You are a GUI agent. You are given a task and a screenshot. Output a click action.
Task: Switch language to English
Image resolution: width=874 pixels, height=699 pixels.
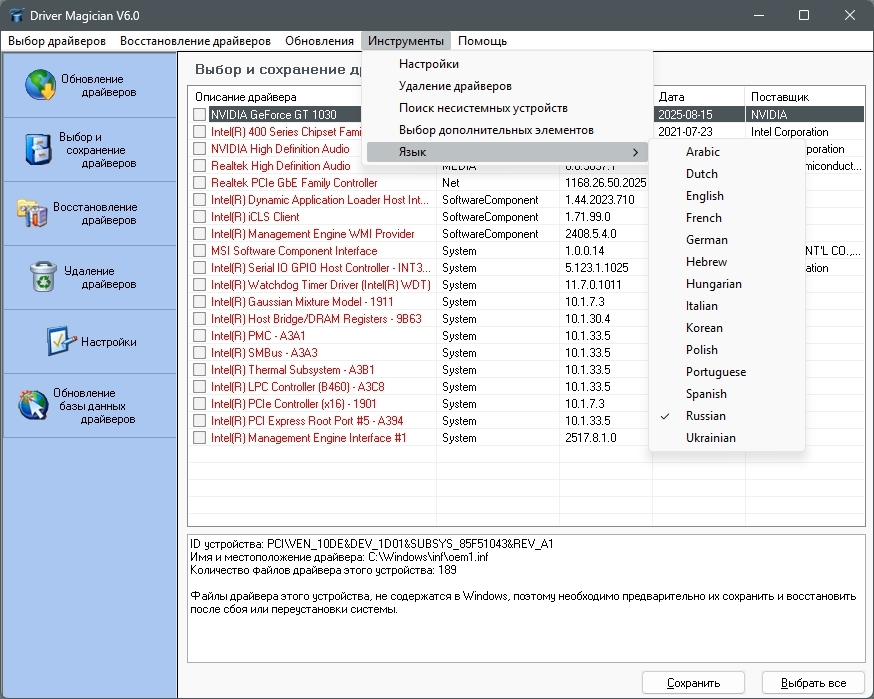click(x=726, y=196)
